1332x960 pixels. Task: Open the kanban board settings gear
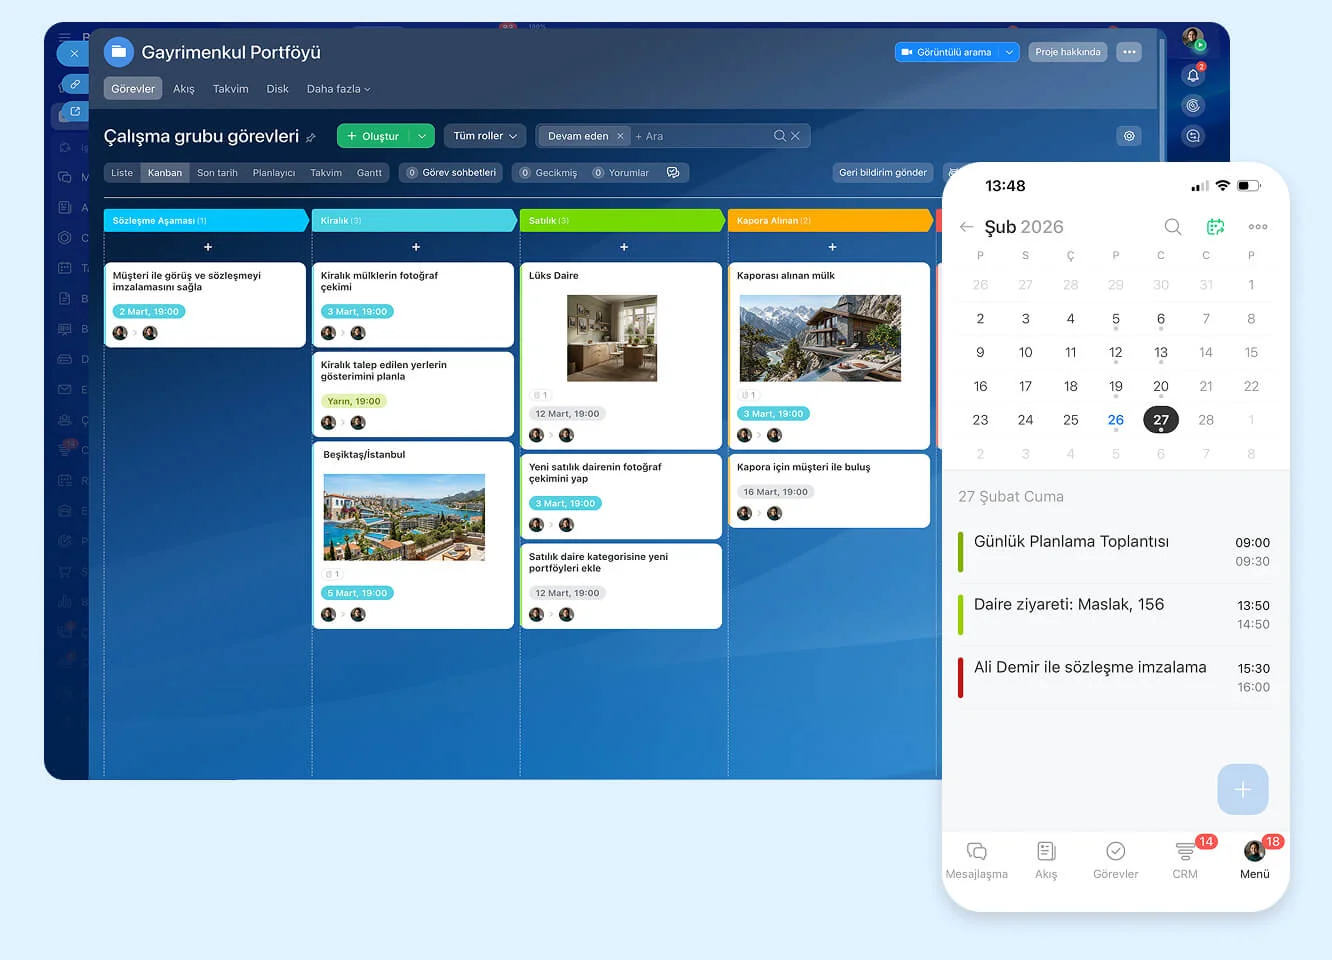tap(1129, 135)
